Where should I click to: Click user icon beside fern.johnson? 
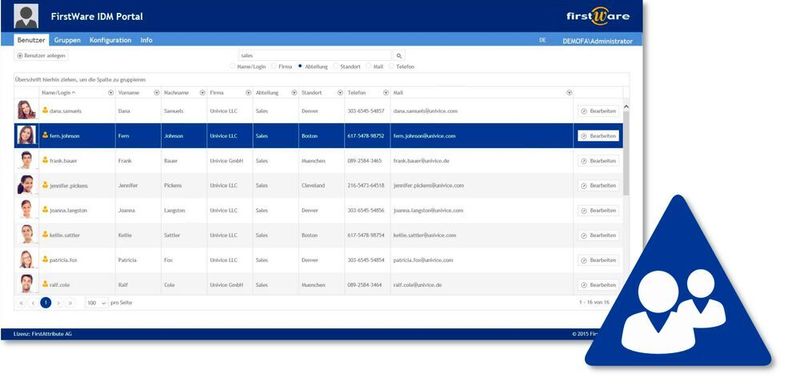[x=45, y=135]
